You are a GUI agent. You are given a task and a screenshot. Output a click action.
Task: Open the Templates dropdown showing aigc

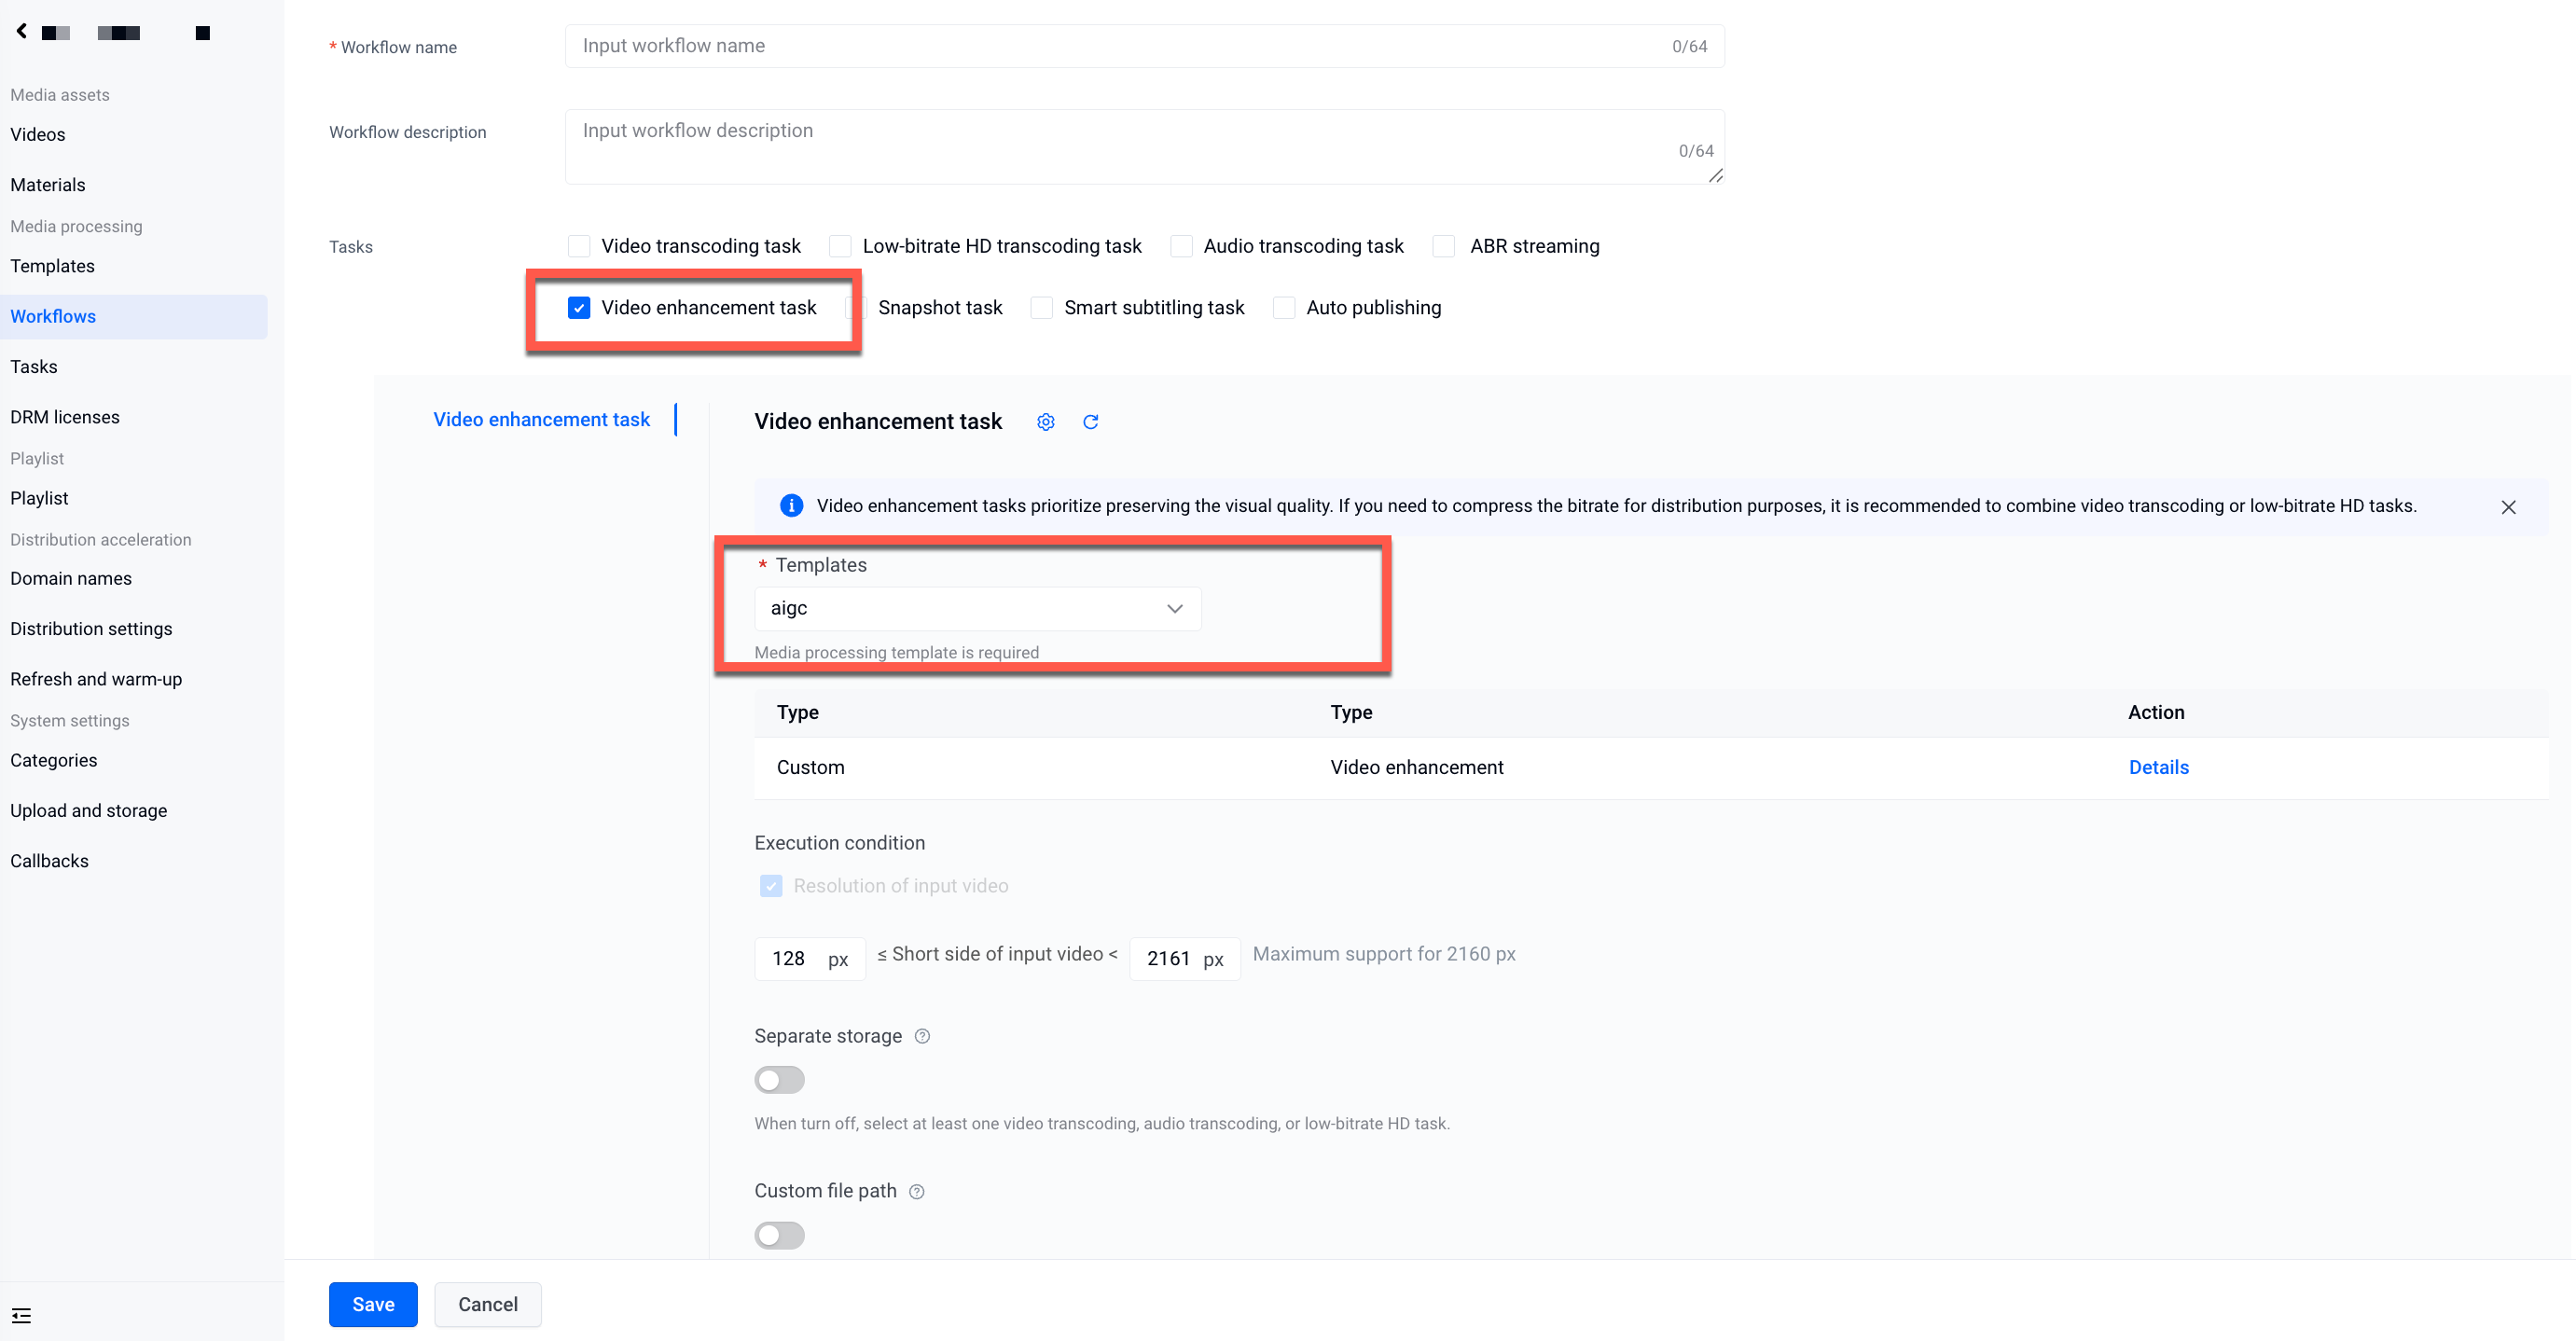coord(977,608)
